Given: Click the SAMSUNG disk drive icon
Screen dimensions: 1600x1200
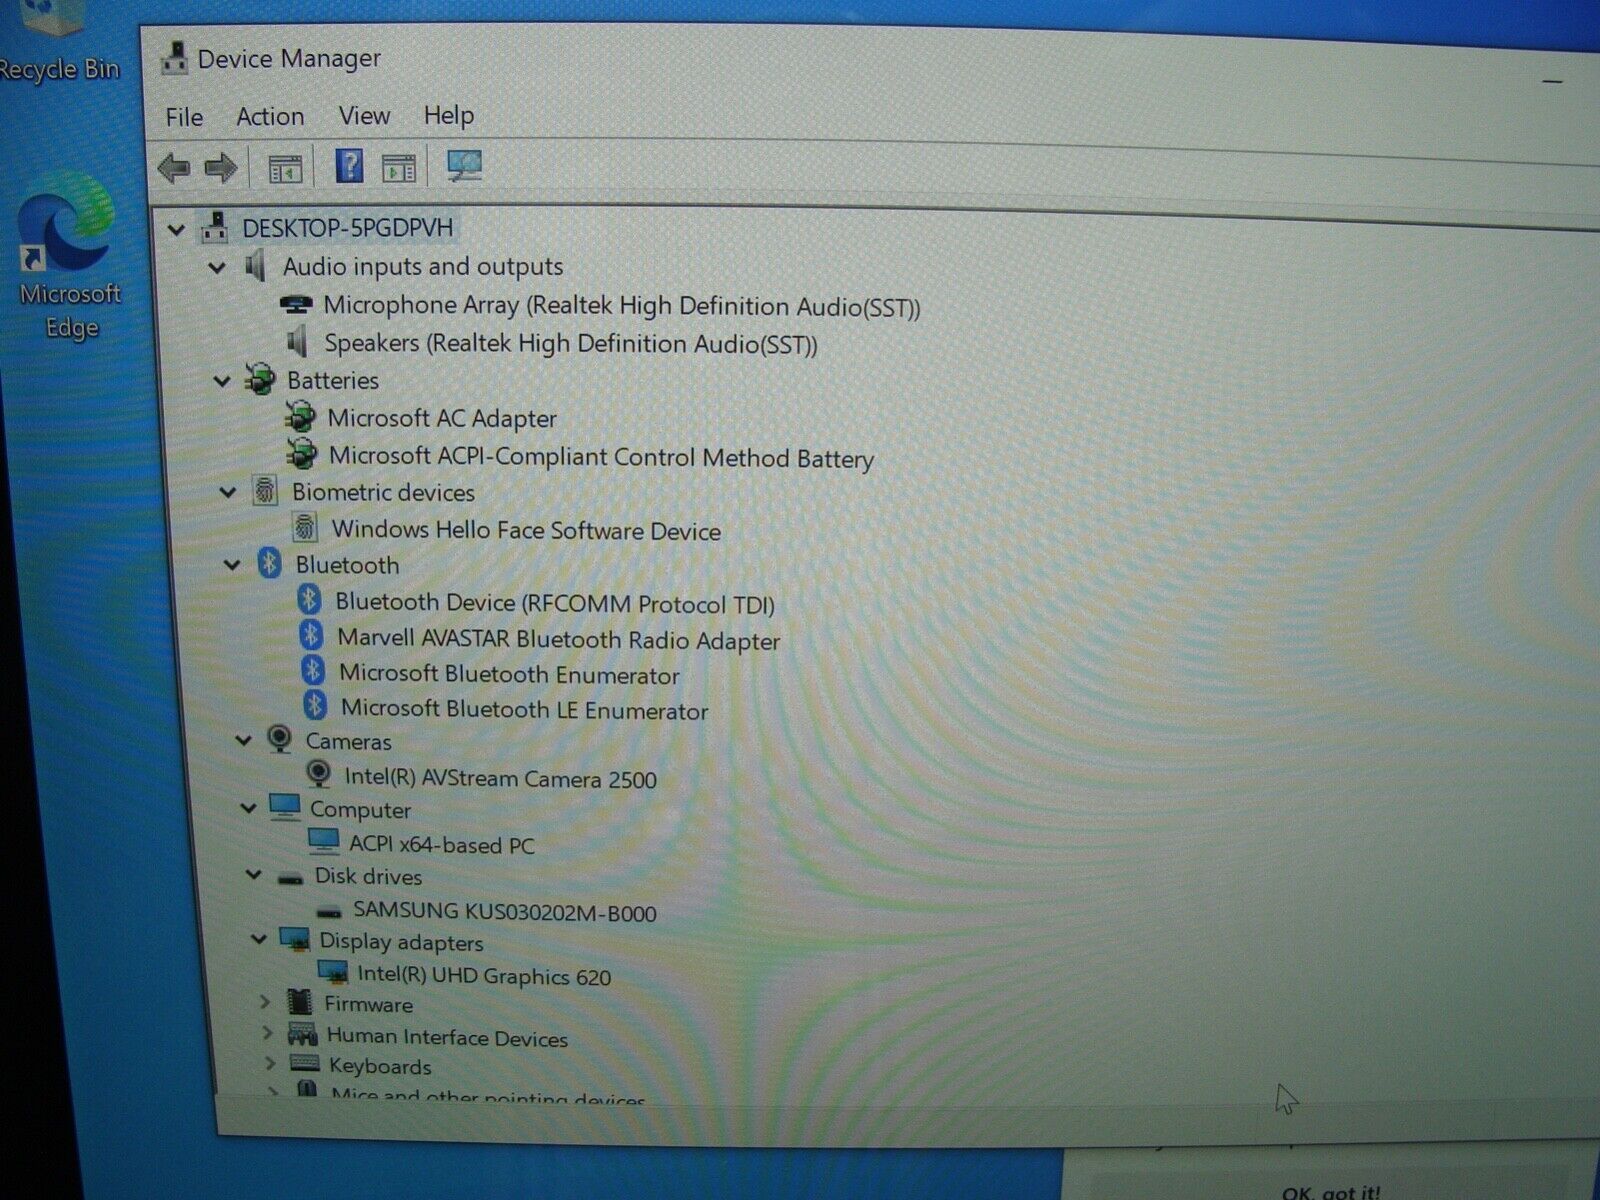Looking at the screenshot, I should [328, 912].
